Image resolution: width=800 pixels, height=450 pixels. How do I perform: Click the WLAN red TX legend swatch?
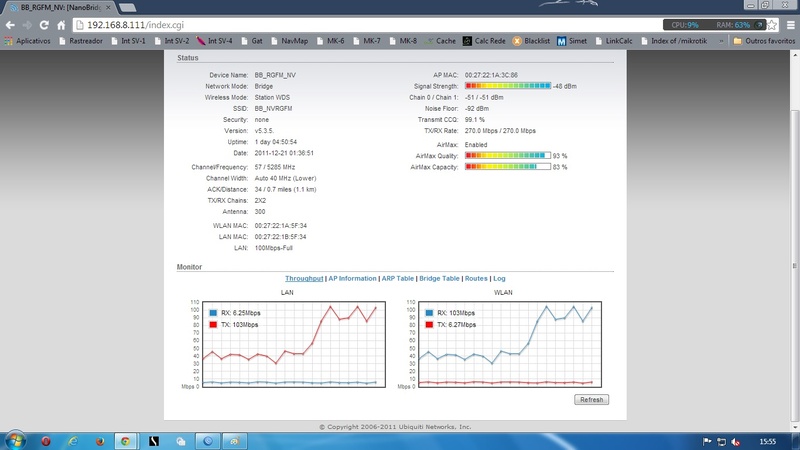pos(429,325)
